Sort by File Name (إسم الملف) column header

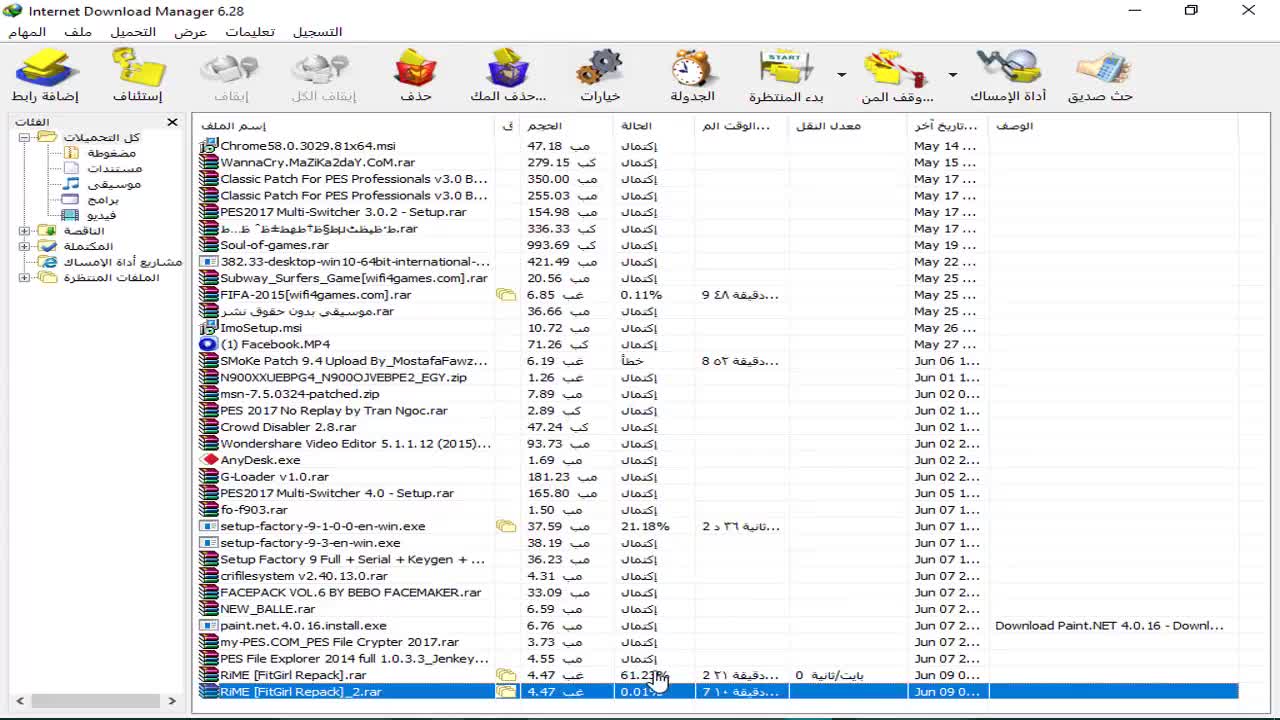tap(344, 126)
